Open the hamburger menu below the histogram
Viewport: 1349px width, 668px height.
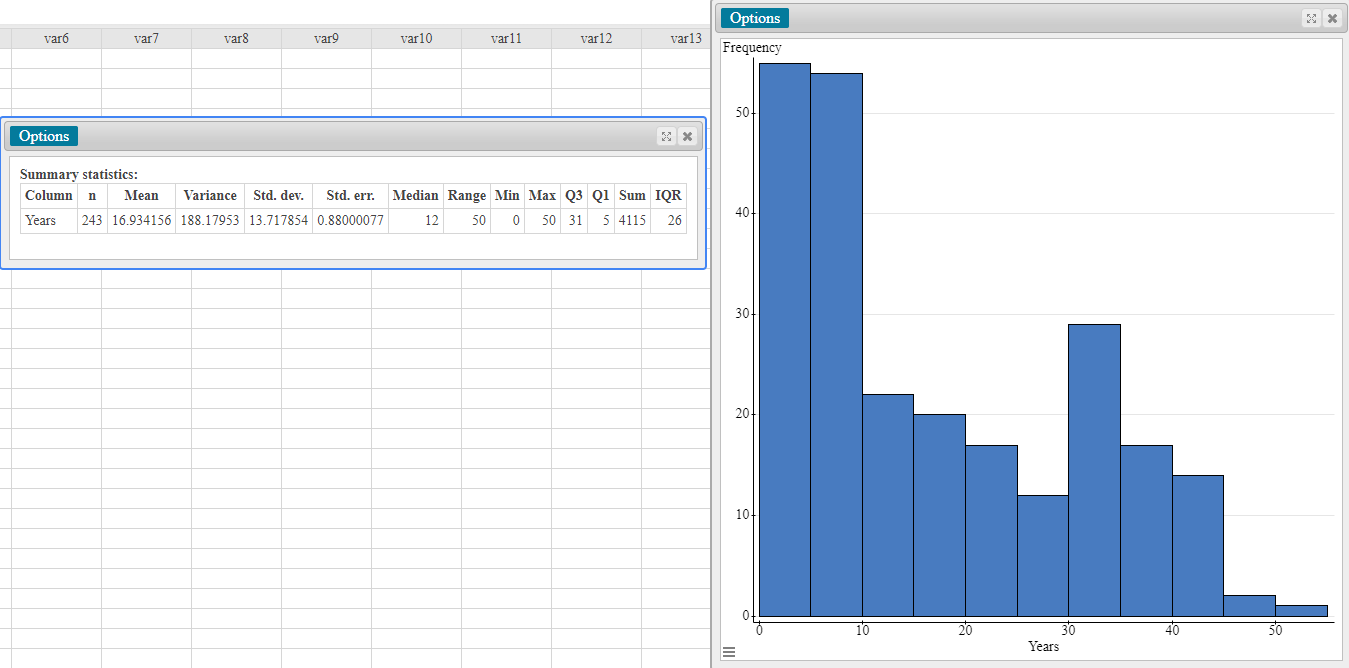point(728,651)
